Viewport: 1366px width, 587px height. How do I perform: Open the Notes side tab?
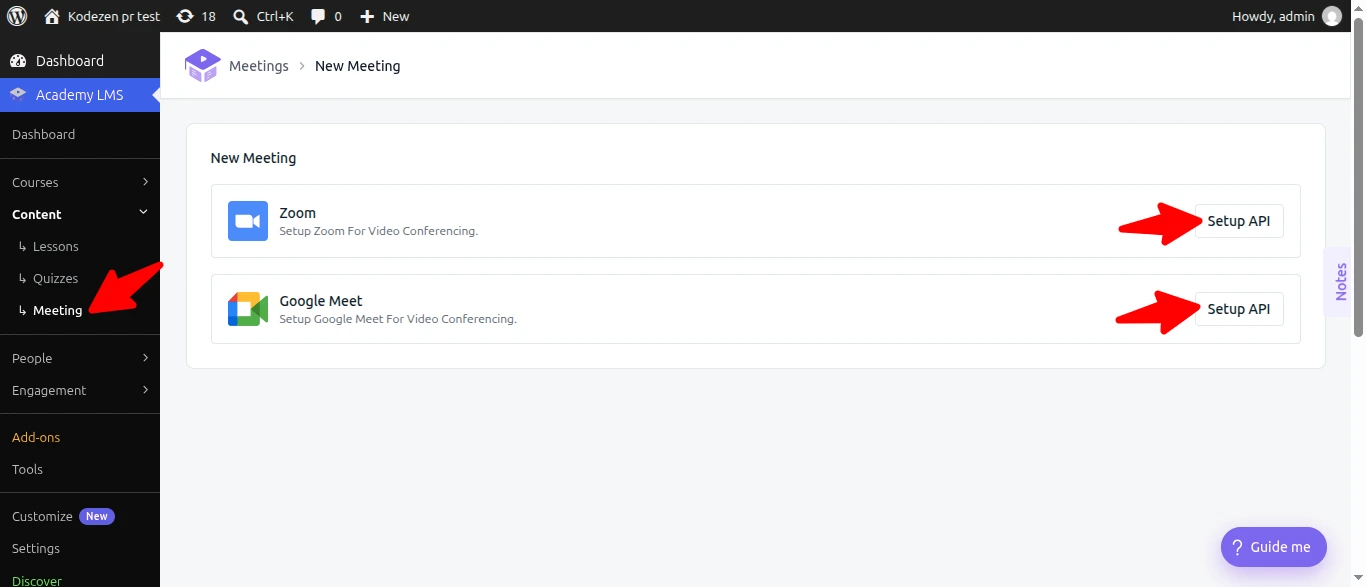tap(1340, 282)
